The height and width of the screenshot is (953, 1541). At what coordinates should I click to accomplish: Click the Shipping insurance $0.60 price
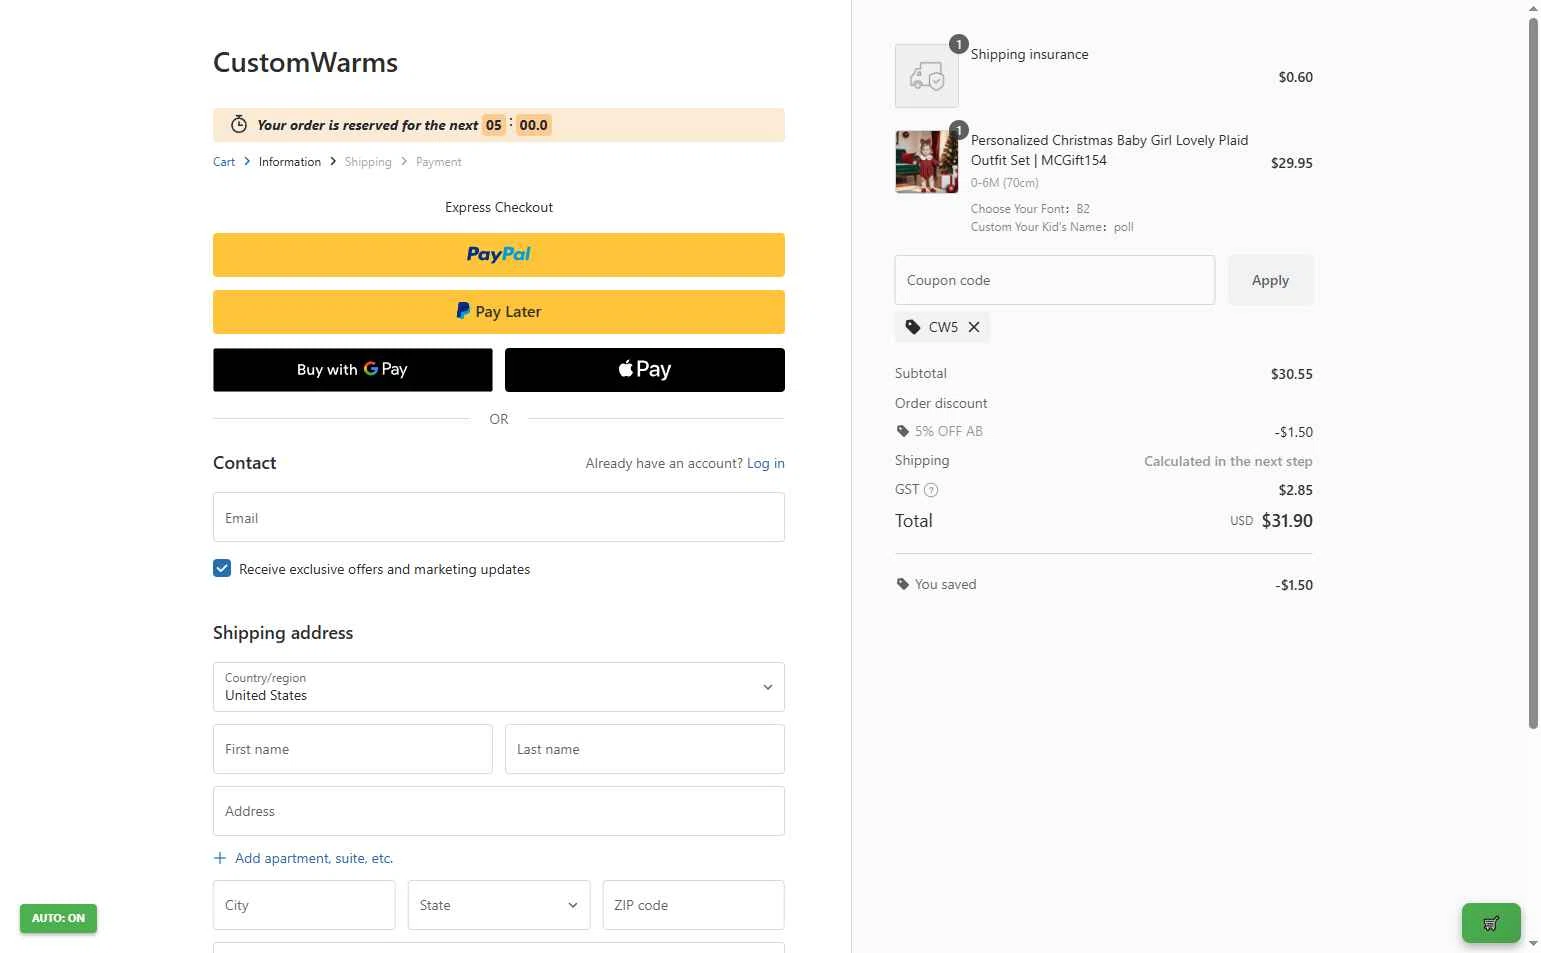(x=1295, y=77)
